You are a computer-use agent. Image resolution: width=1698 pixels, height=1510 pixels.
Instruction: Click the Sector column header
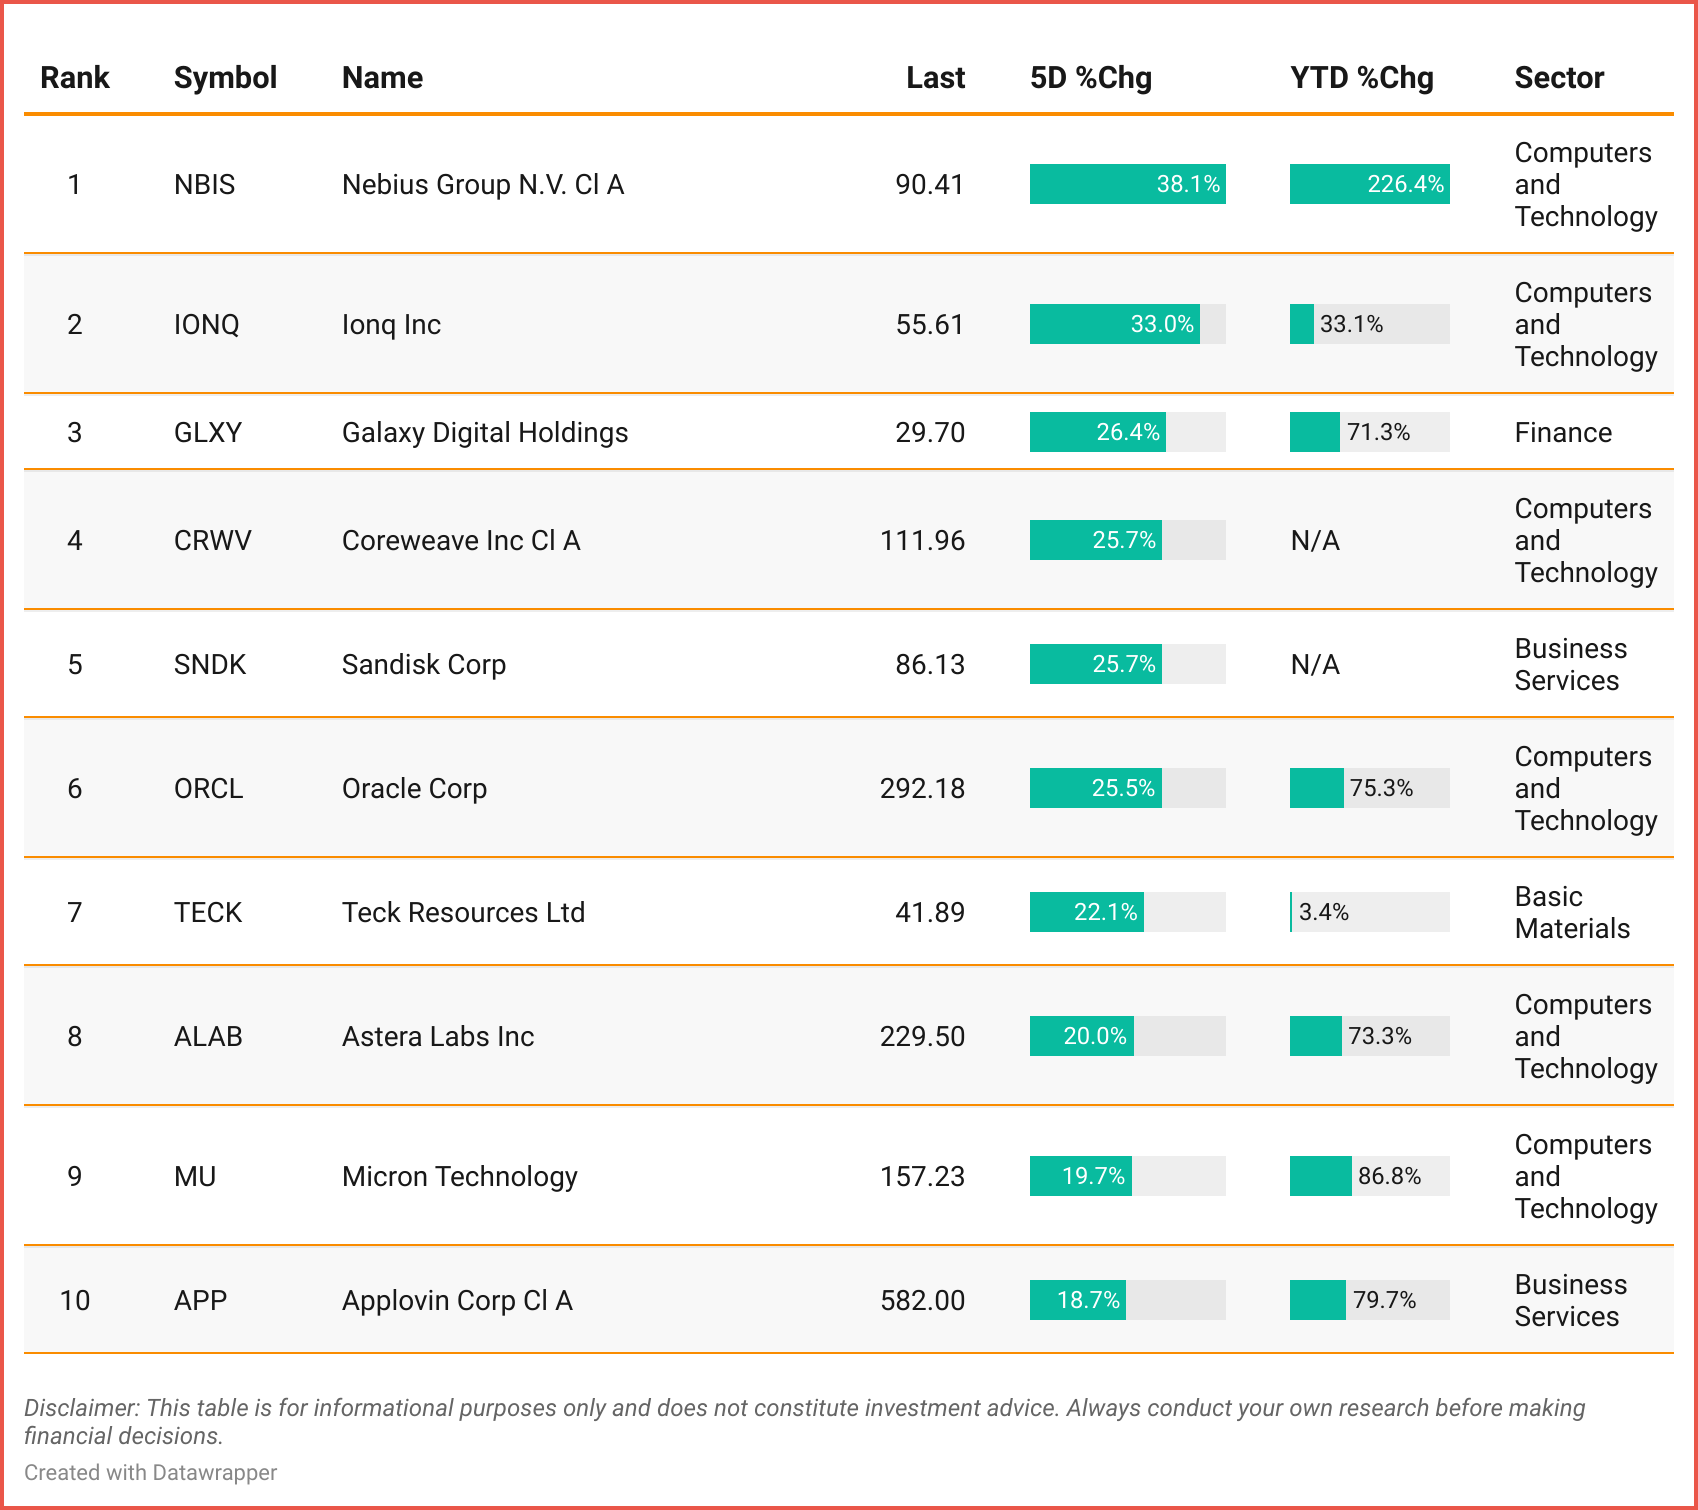coord(1558,78)
